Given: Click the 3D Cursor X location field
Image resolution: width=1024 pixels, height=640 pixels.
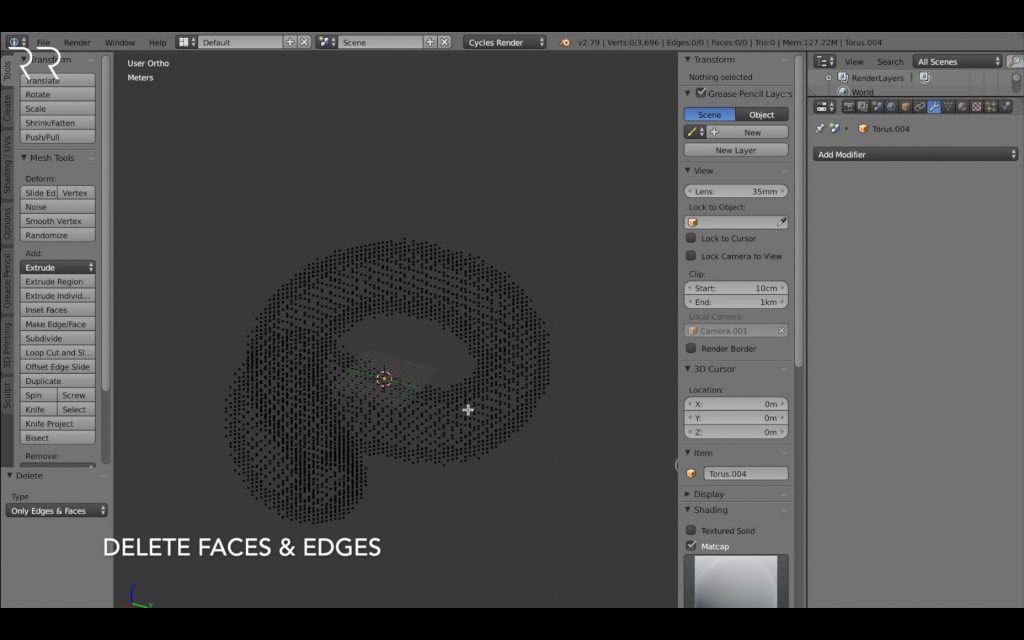Looking at the screenshot, I should pyautogui.click(x=736, y=404).
